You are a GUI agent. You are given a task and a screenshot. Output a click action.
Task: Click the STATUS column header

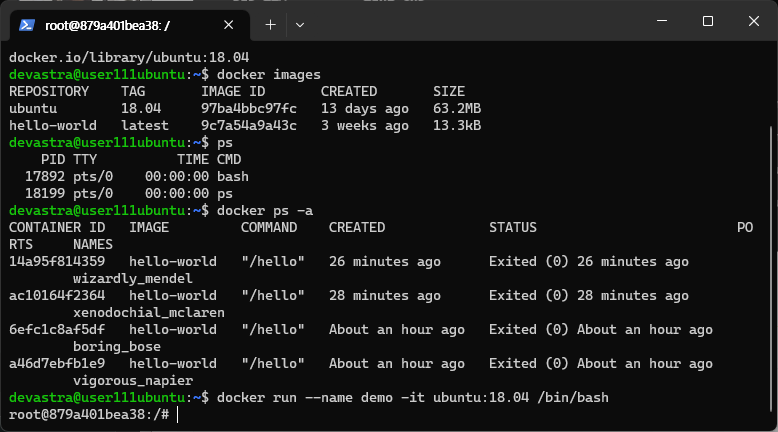click(513, 228)
